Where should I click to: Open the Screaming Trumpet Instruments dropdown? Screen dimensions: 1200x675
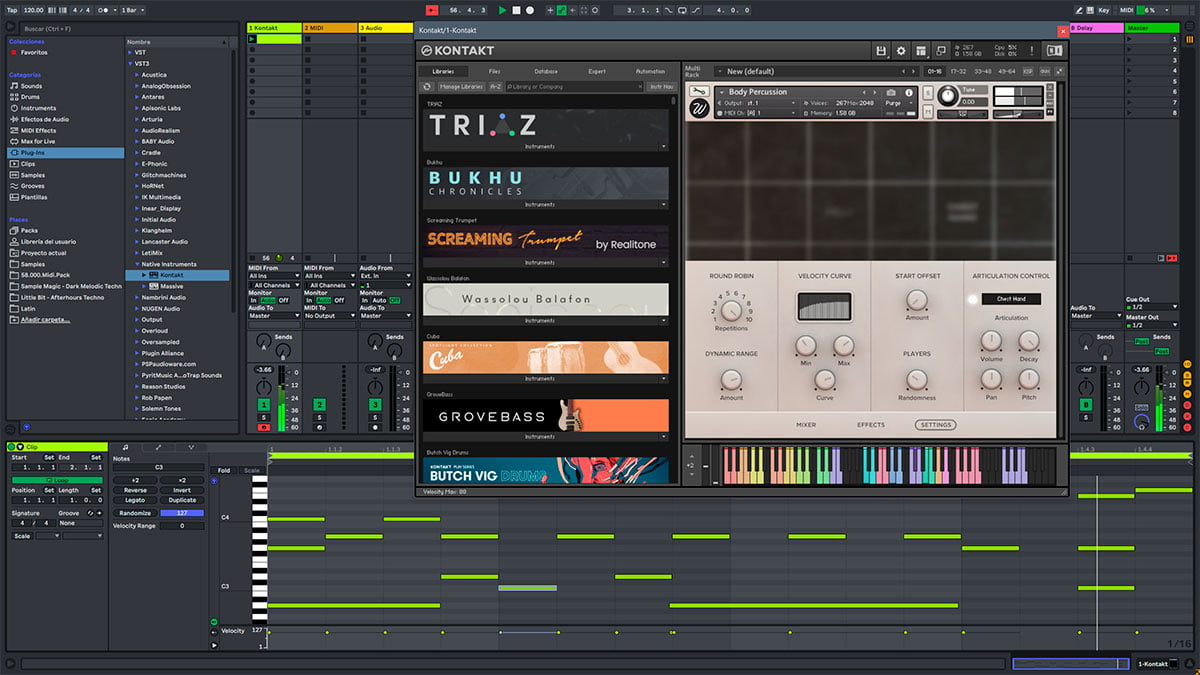pyautogui.click(x=664, y=262)
